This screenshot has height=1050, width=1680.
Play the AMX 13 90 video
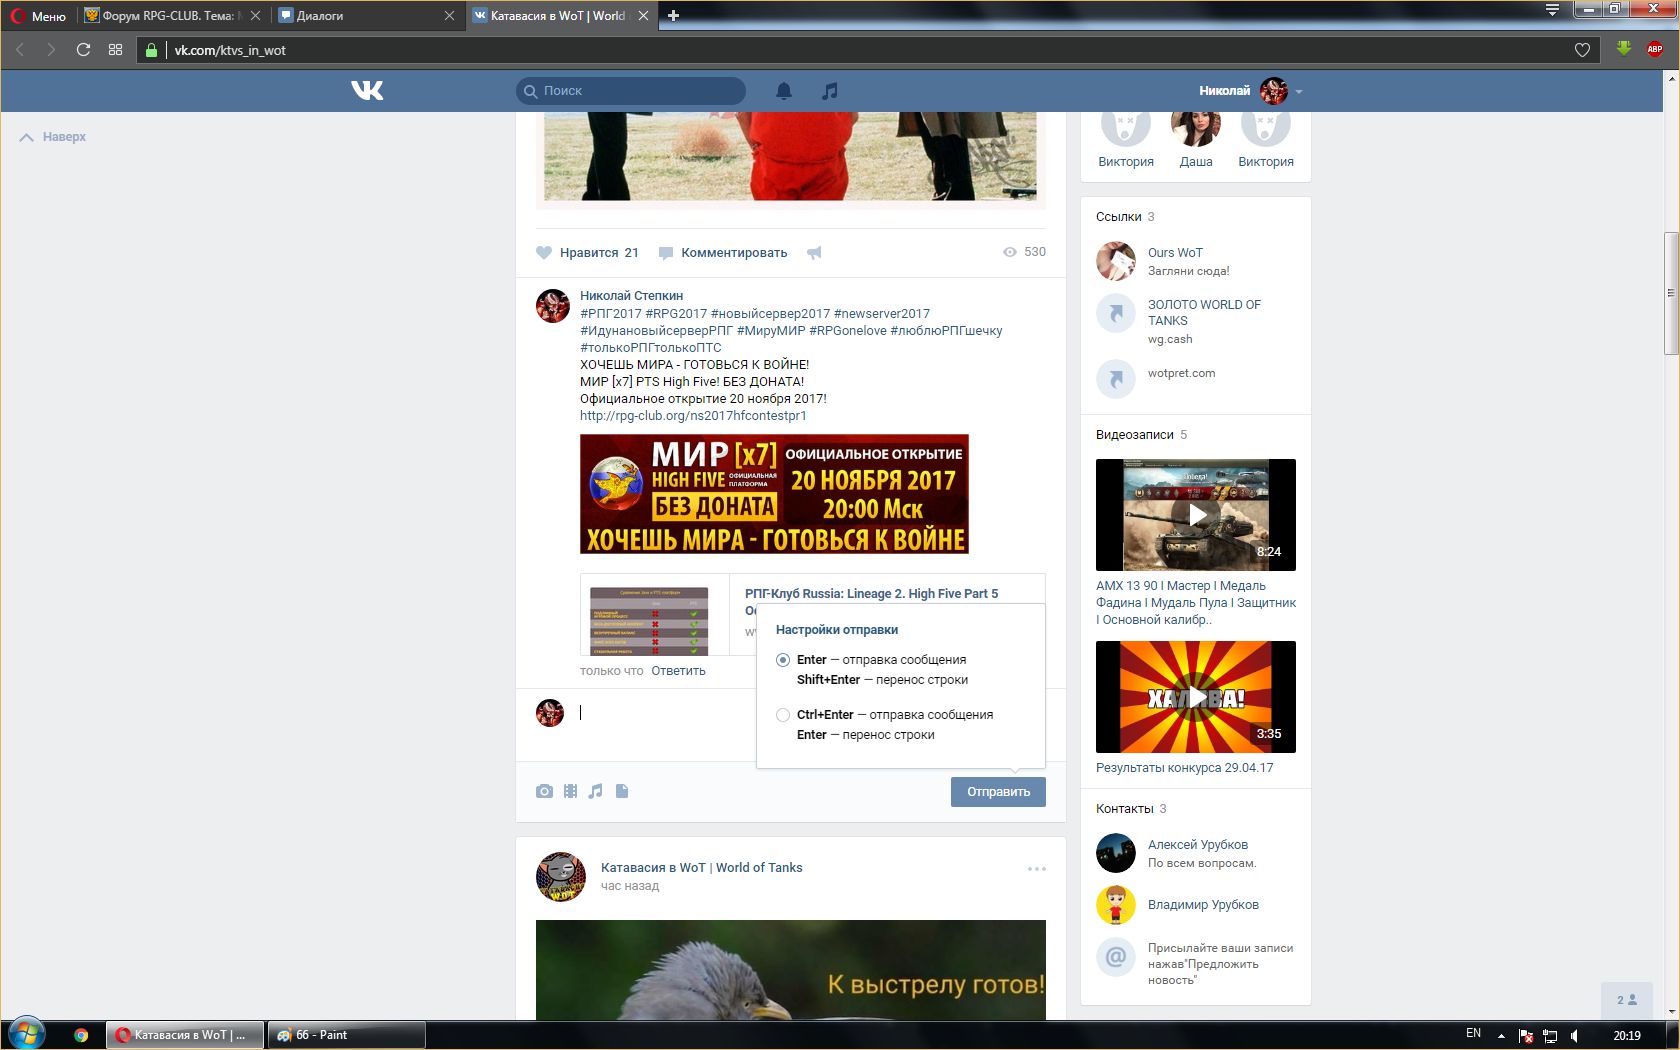point(1196,515)
